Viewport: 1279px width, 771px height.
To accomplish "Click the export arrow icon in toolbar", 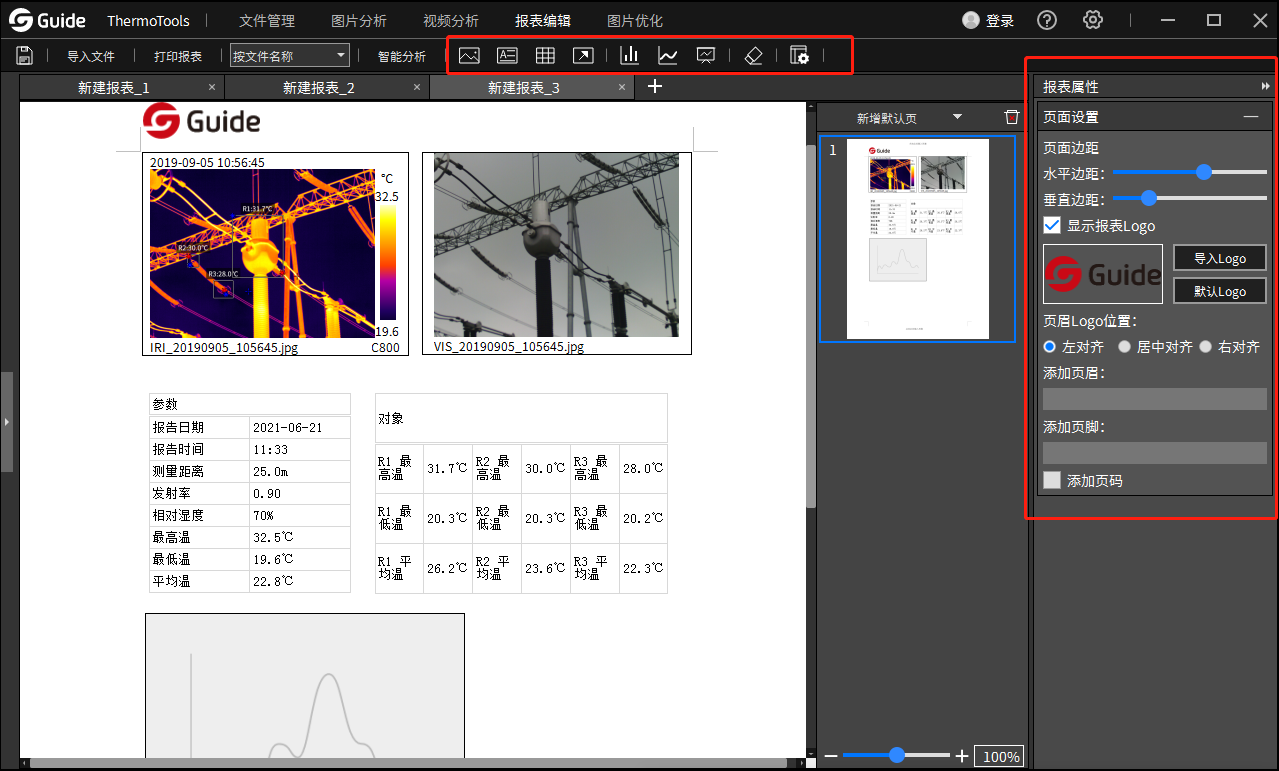I will 583,56.
